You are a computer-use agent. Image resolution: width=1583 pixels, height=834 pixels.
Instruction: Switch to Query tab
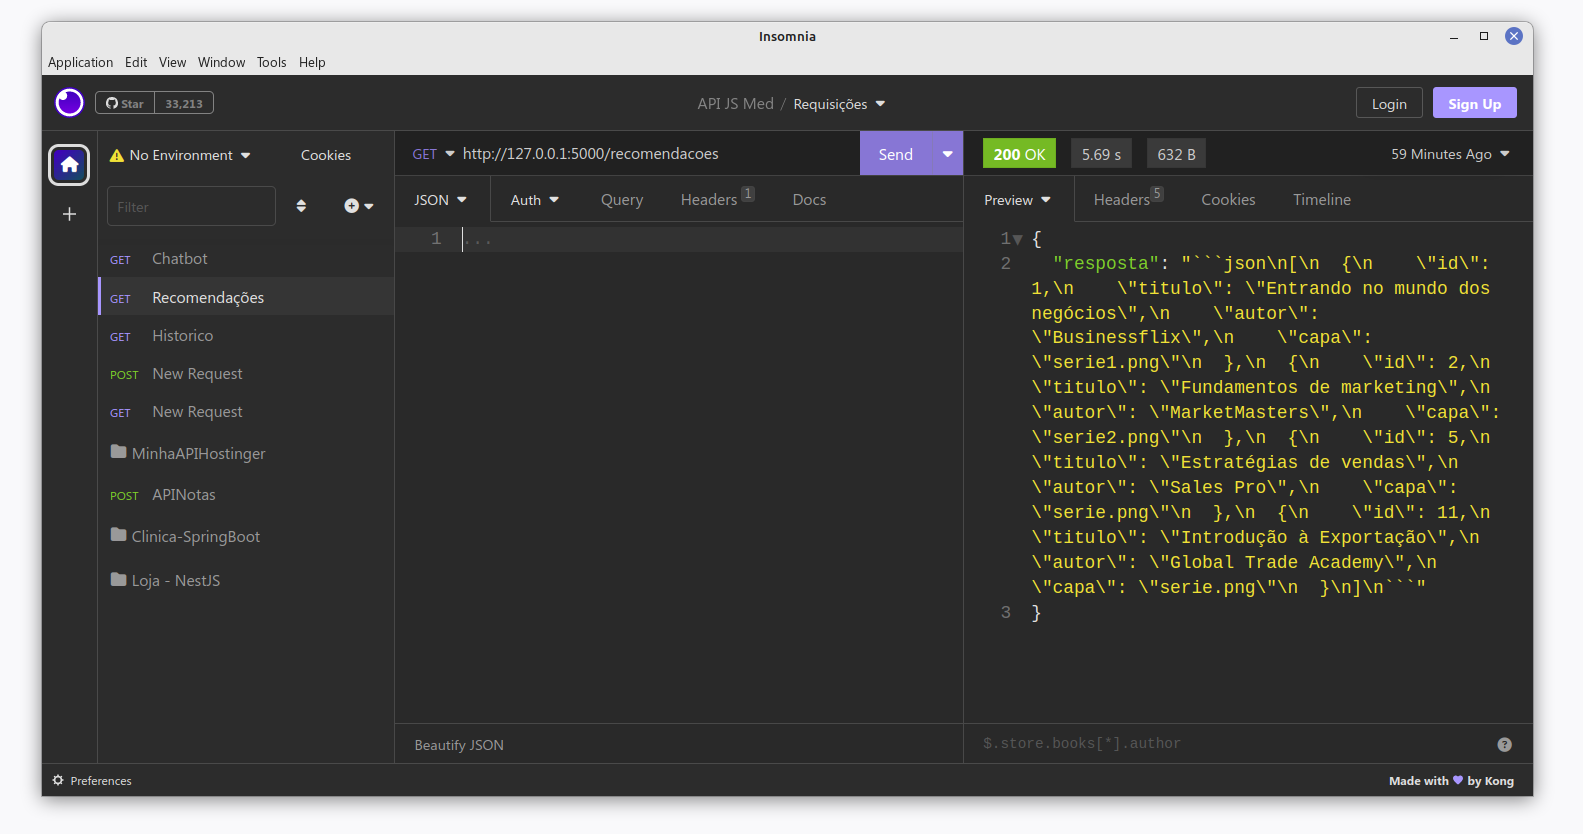coord(622,200)
